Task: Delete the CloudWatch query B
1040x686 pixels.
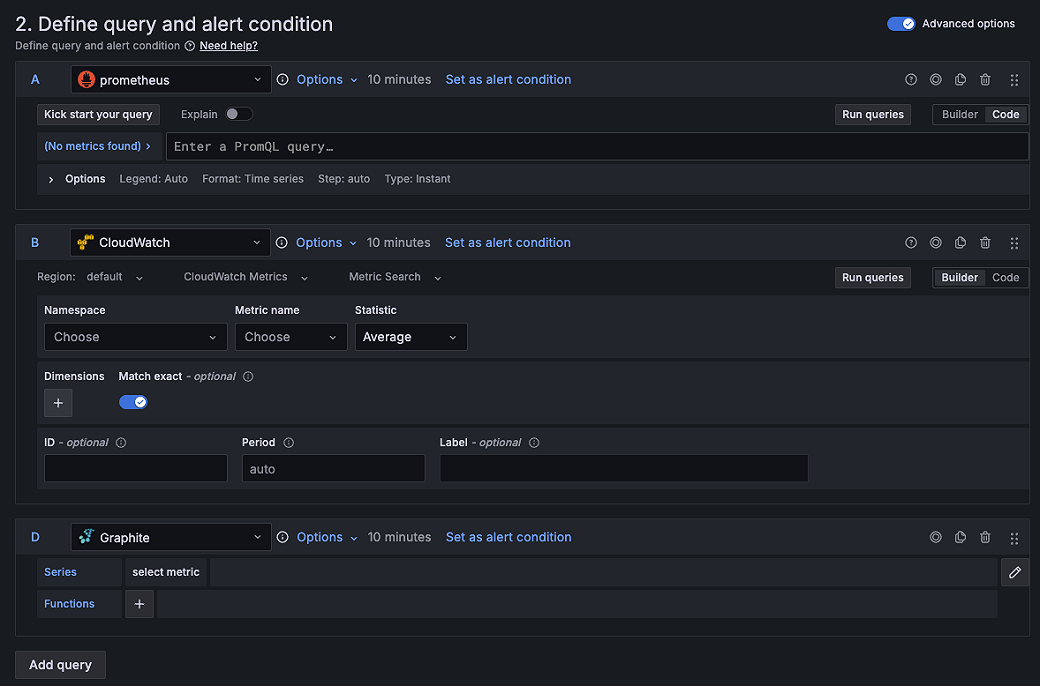Action: point(985,242)
